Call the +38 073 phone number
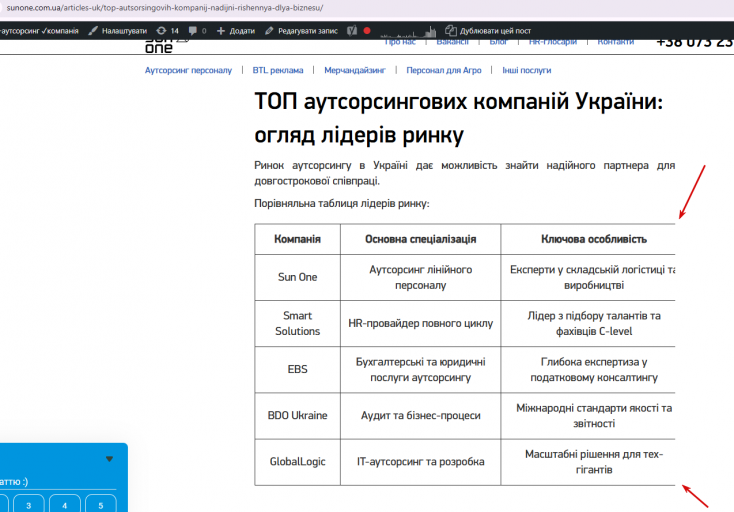The image size is (734, 512). pos(695,43)
